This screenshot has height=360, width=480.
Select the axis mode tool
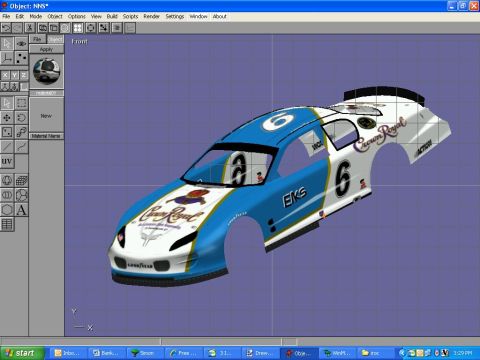tap(7, 58)
